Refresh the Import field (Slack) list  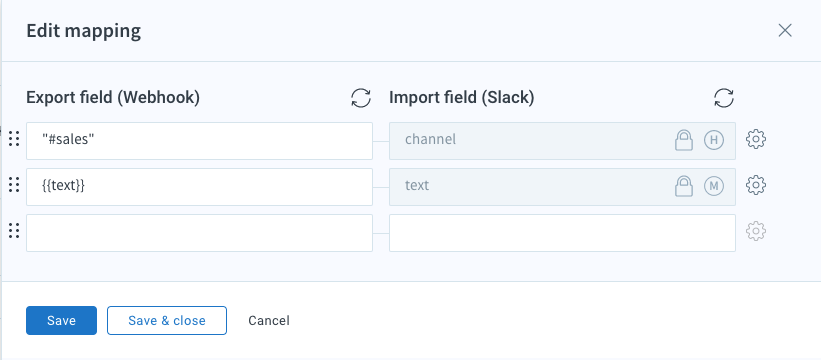[x=724, y=98]
